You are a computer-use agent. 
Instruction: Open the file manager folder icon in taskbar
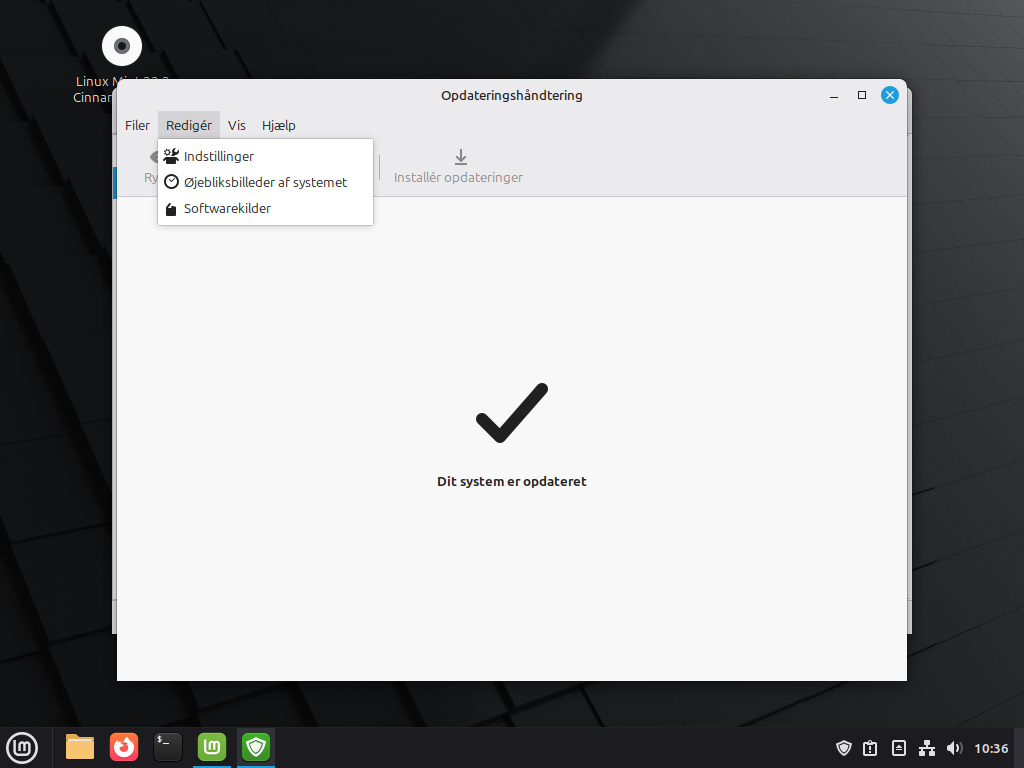(80, 747)
